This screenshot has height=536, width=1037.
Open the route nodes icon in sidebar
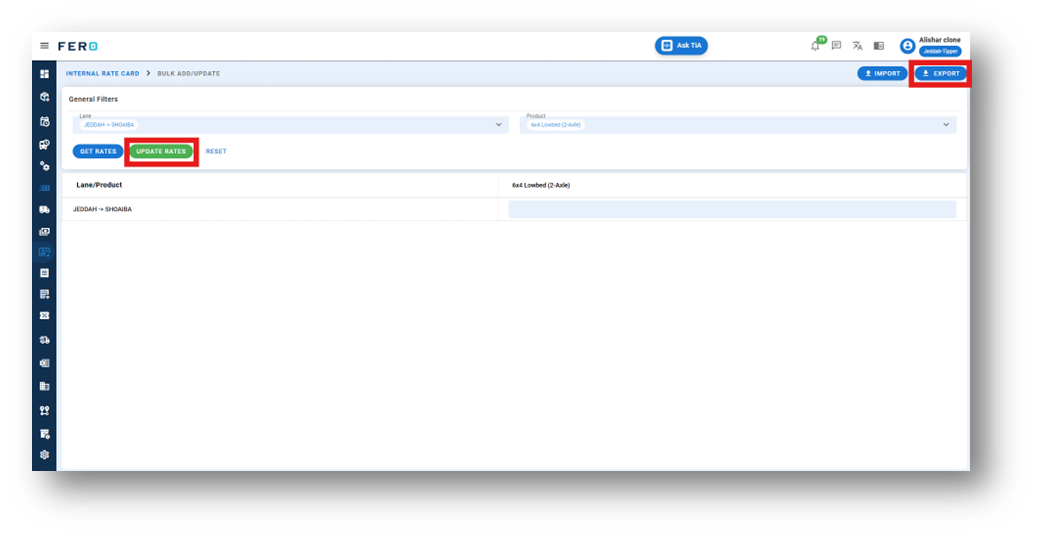[x=44, y=410]
